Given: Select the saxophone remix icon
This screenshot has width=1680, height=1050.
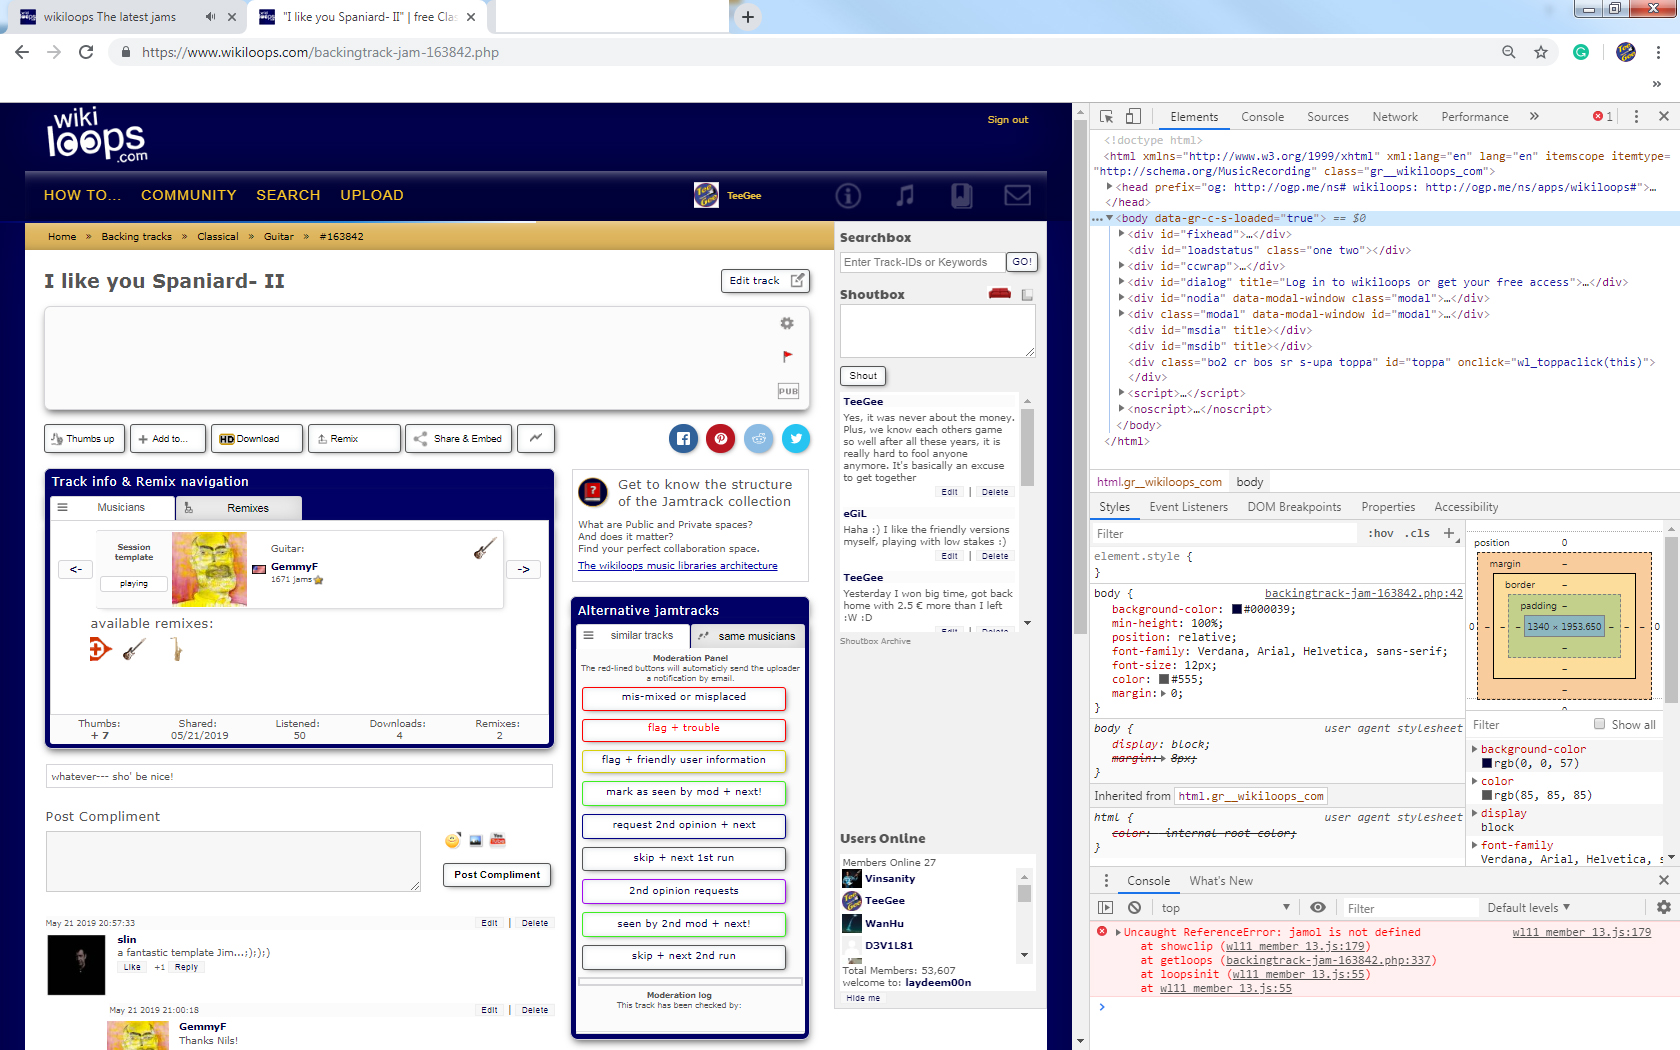Looking at the screenshot, I should [x=176, y=650].
